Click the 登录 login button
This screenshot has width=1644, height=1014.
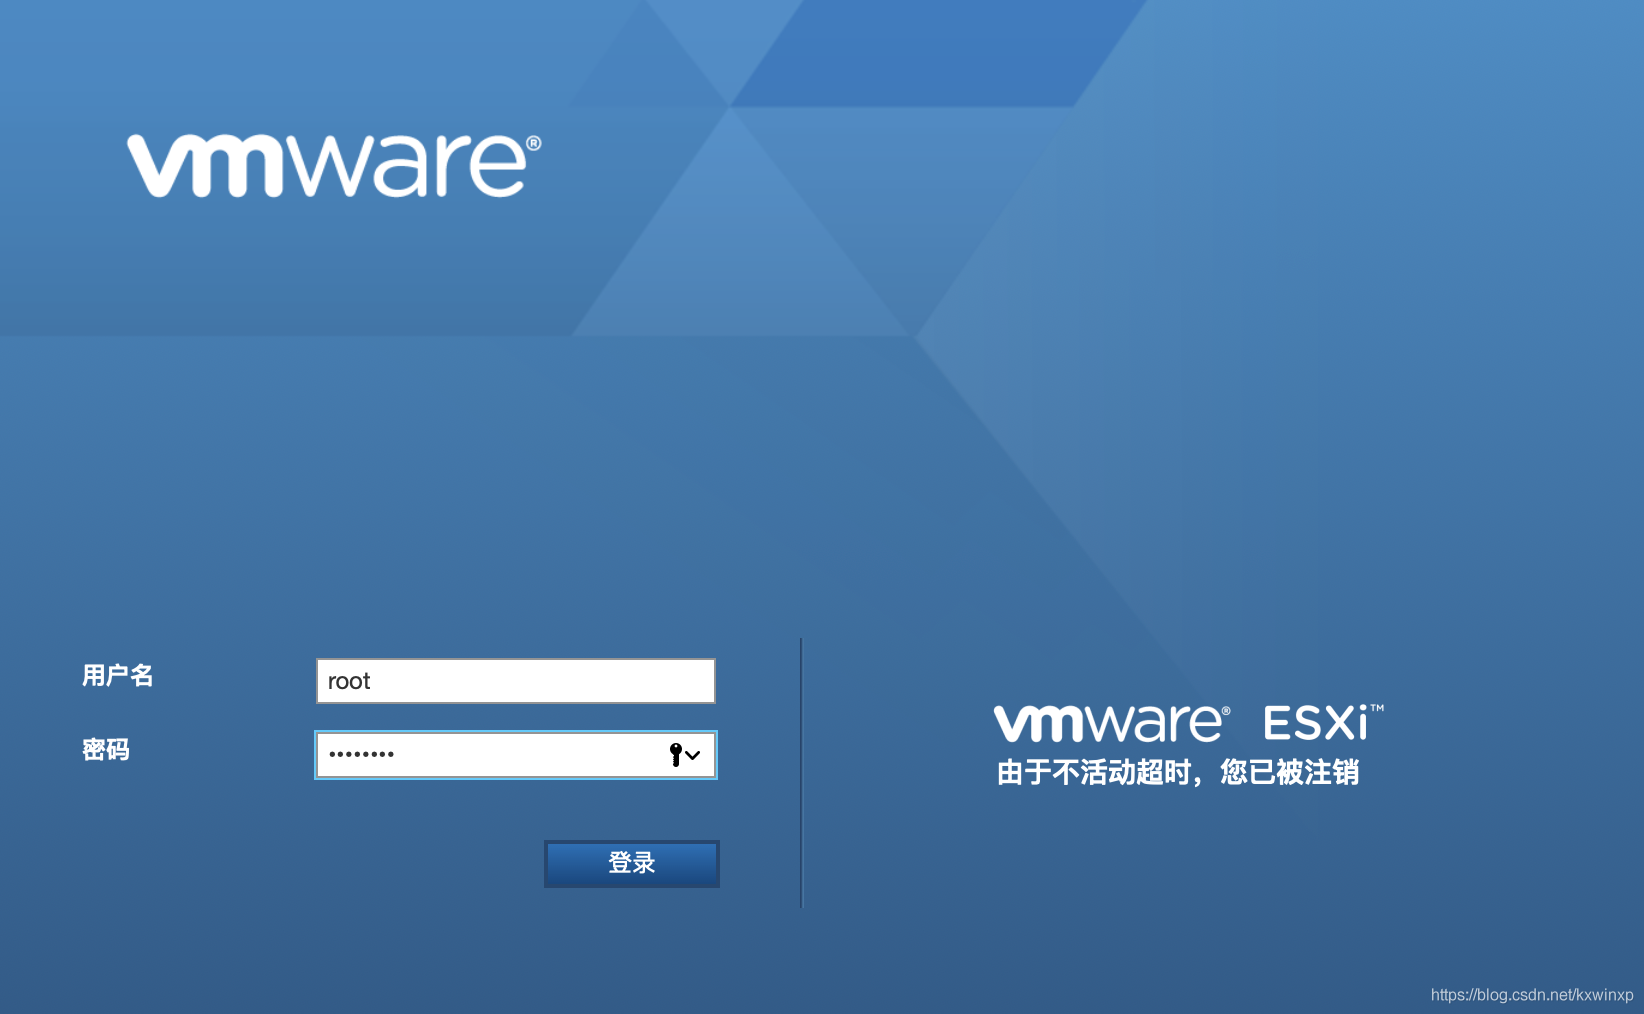(x=631, y=863)
